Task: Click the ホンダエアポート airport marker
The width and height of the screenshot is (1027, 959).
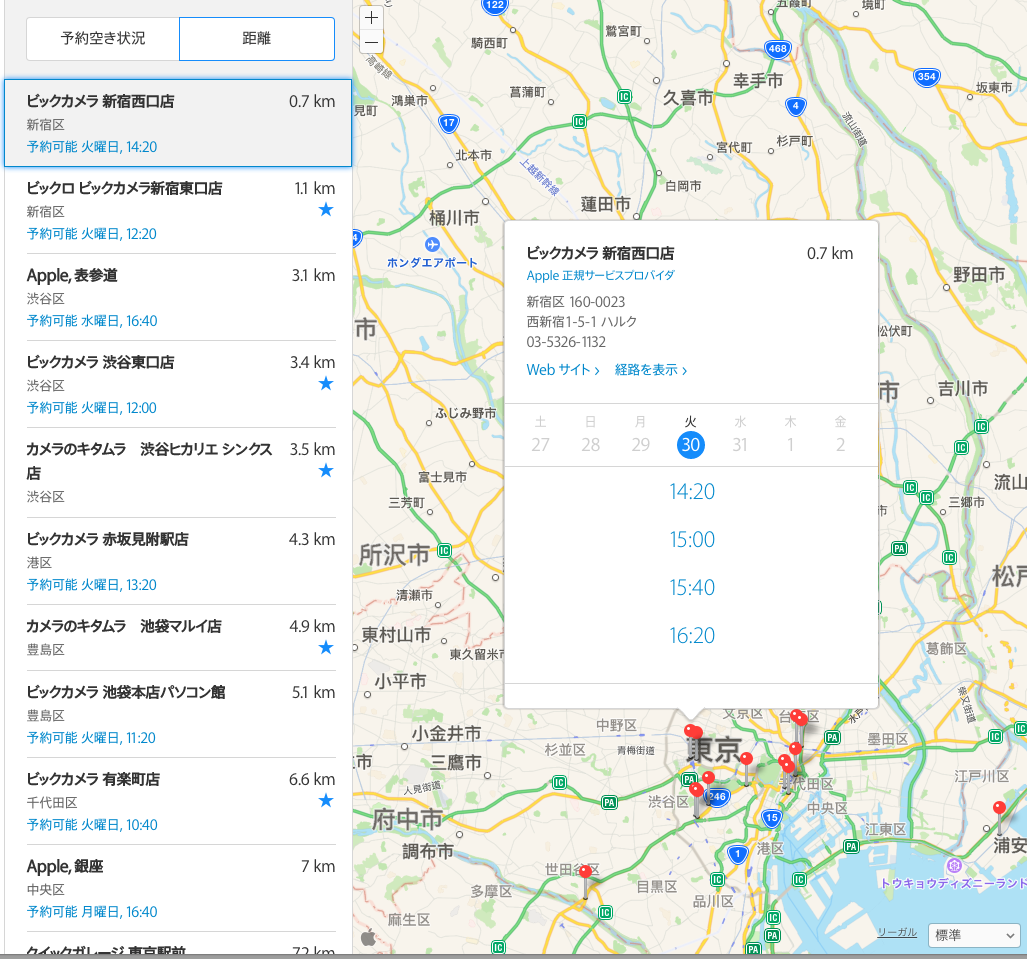Action: pyautogui.click(x=432, y=245)
